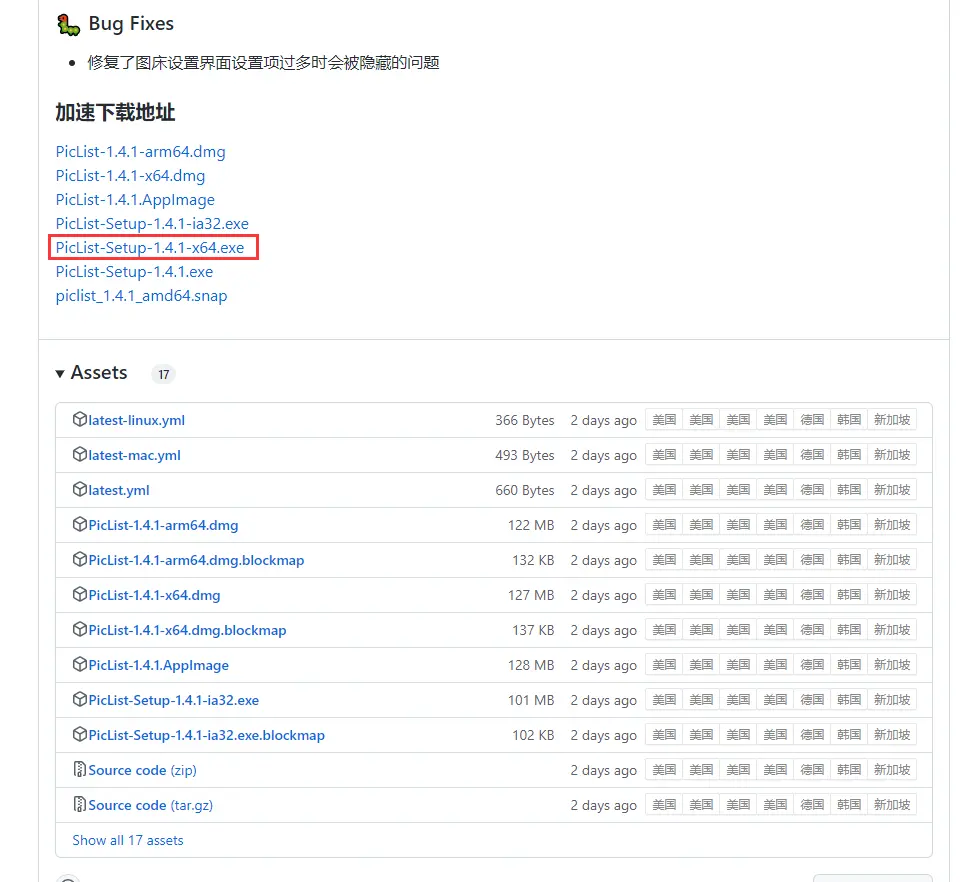The image size is (966, 882).
Task: Use 德国 mirror for PicList-1.4.1-arm64.dmg asset
Action: pyautogui.click(x=812, y=525)
